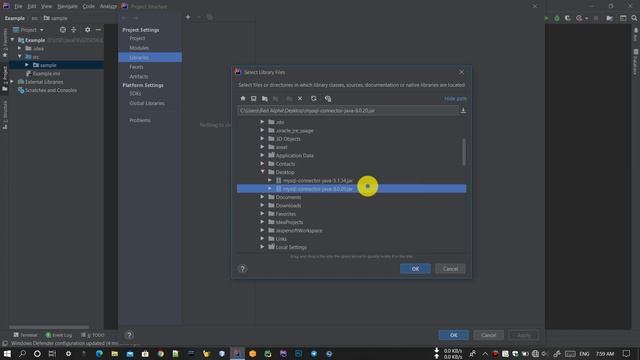Expand the Downloads folder
This screenshot has height=360, width=640.
(262, 205)
